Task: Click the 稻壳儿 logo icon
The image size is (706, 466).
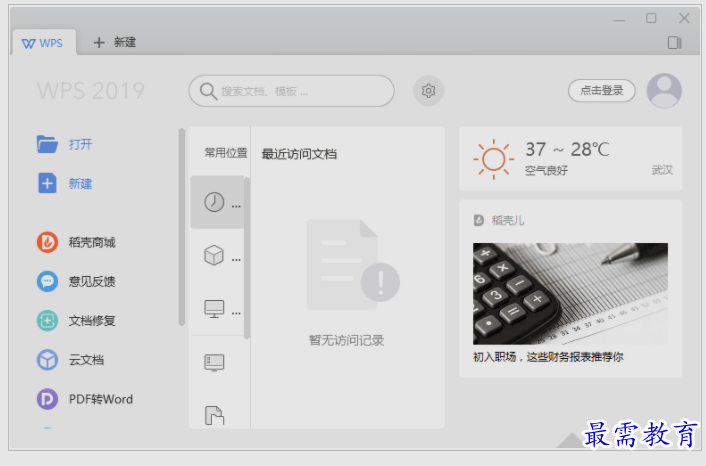Action: pyautogui.click(x=479, y=220)
